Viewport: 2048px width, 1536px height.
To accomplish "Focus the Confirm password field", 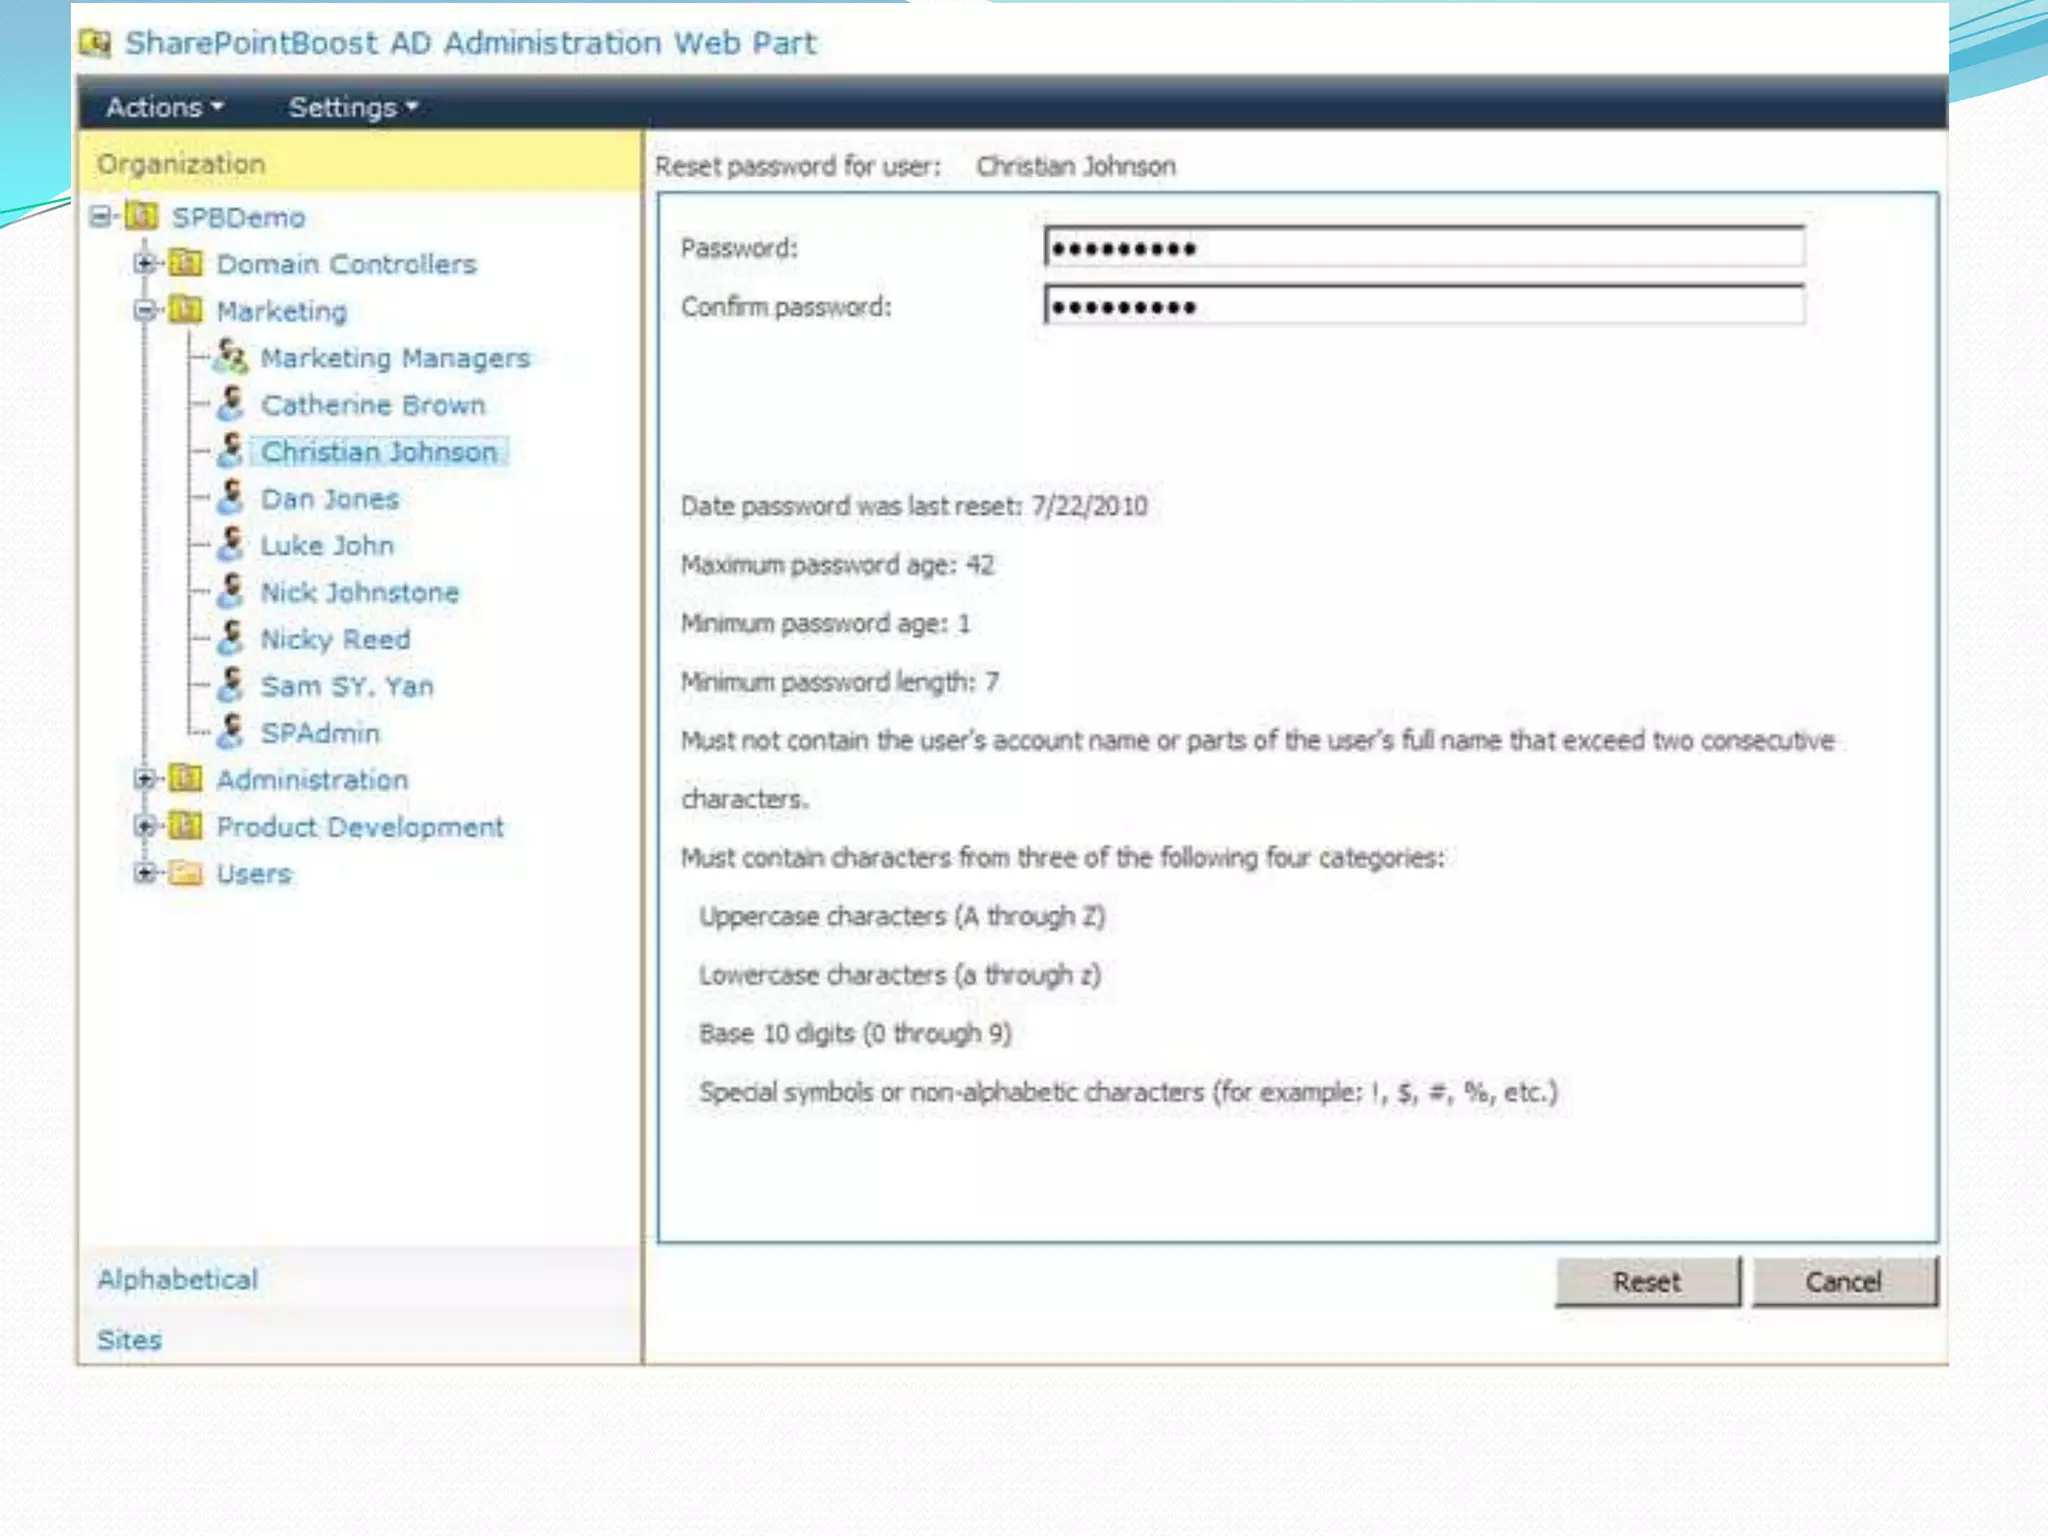I will [1423, 306].
